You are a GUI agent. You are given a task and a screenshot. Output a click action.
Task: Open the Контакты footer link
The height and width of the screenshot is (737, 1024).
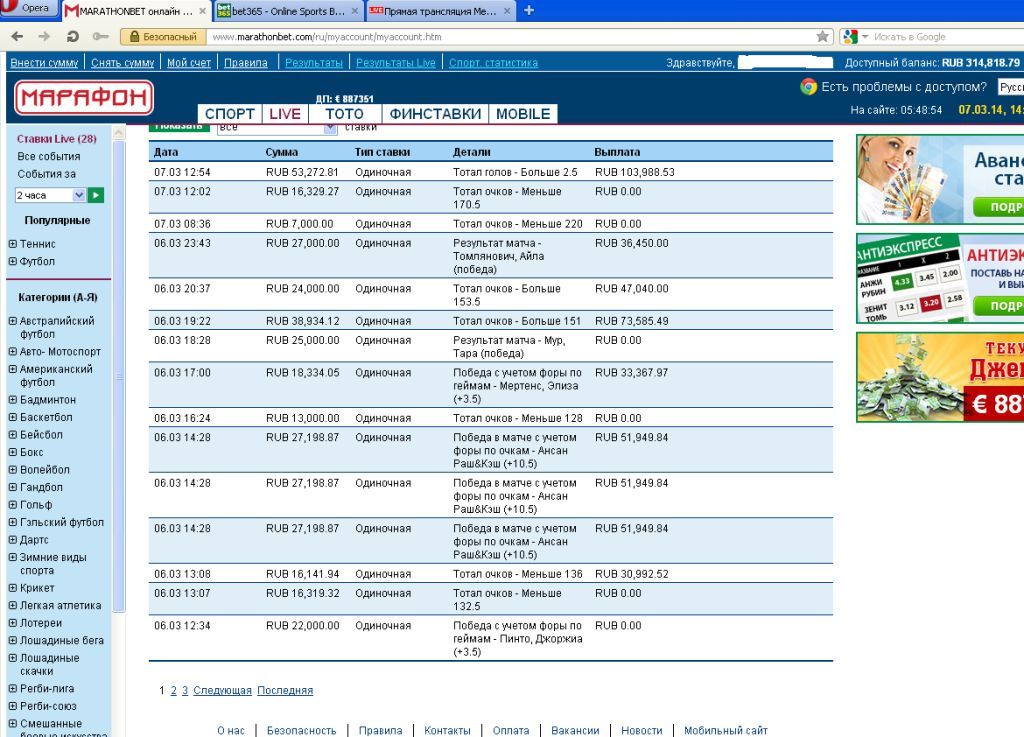click(x=447, y=730)
